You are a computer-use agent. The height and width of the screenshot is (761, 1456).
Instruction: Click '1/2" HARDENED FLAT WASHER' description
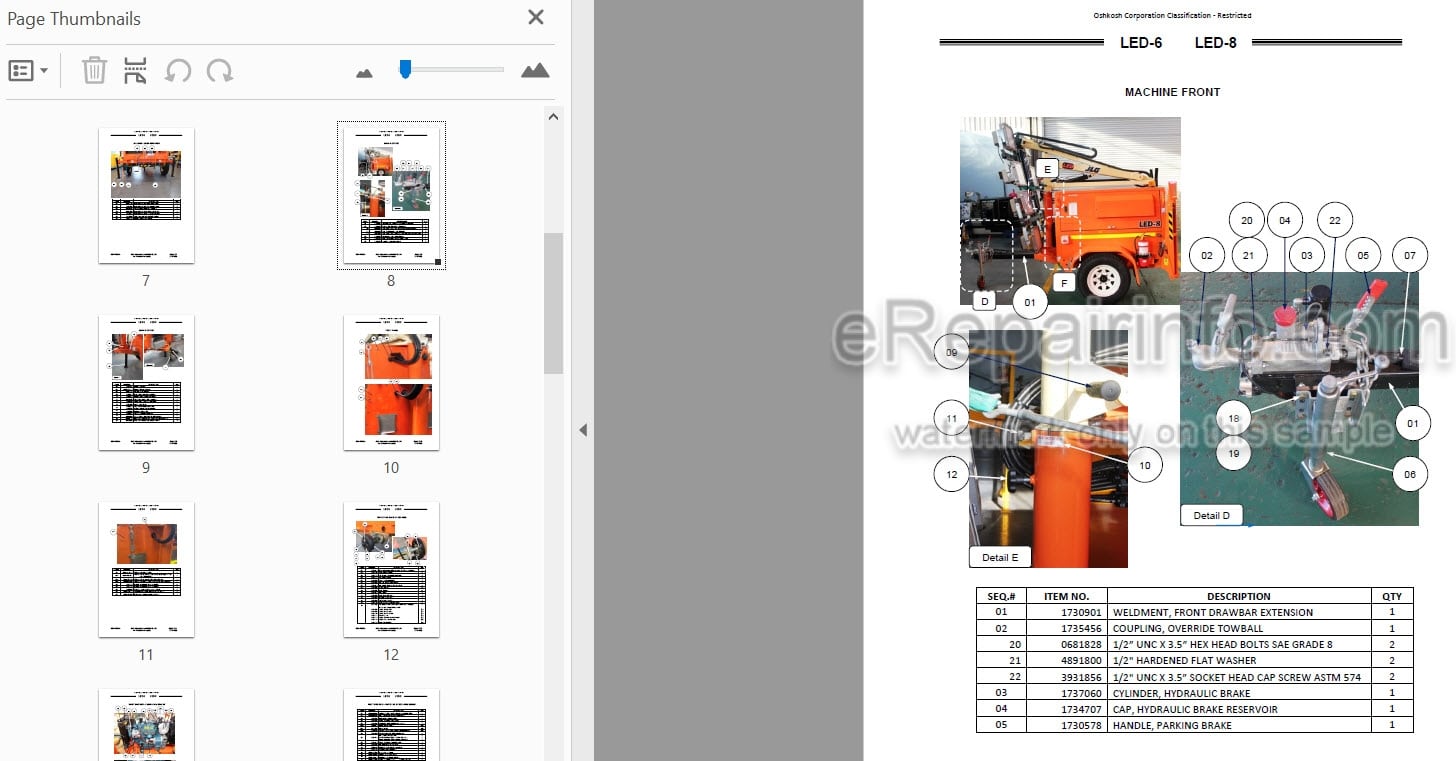[1185, 661]
